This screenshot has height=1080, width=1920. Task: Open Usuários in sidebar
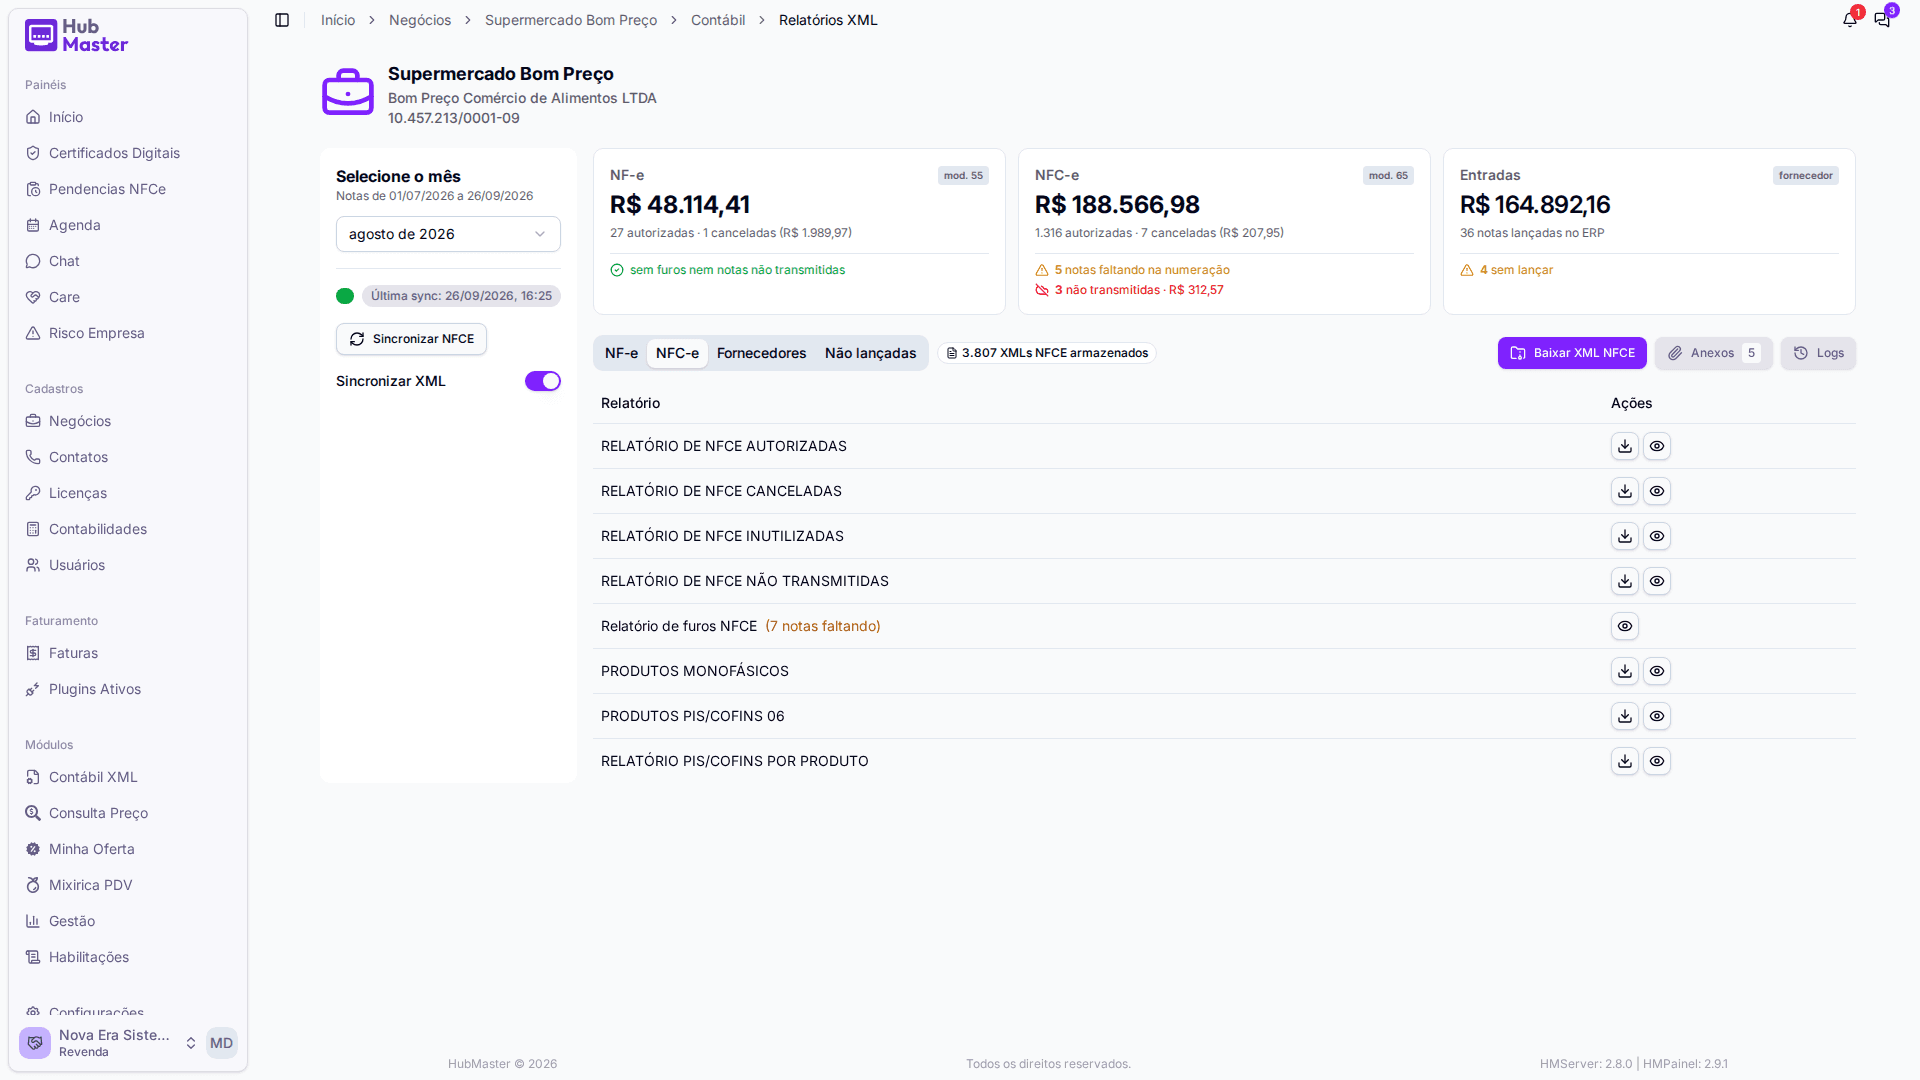(x=128, y=565)
